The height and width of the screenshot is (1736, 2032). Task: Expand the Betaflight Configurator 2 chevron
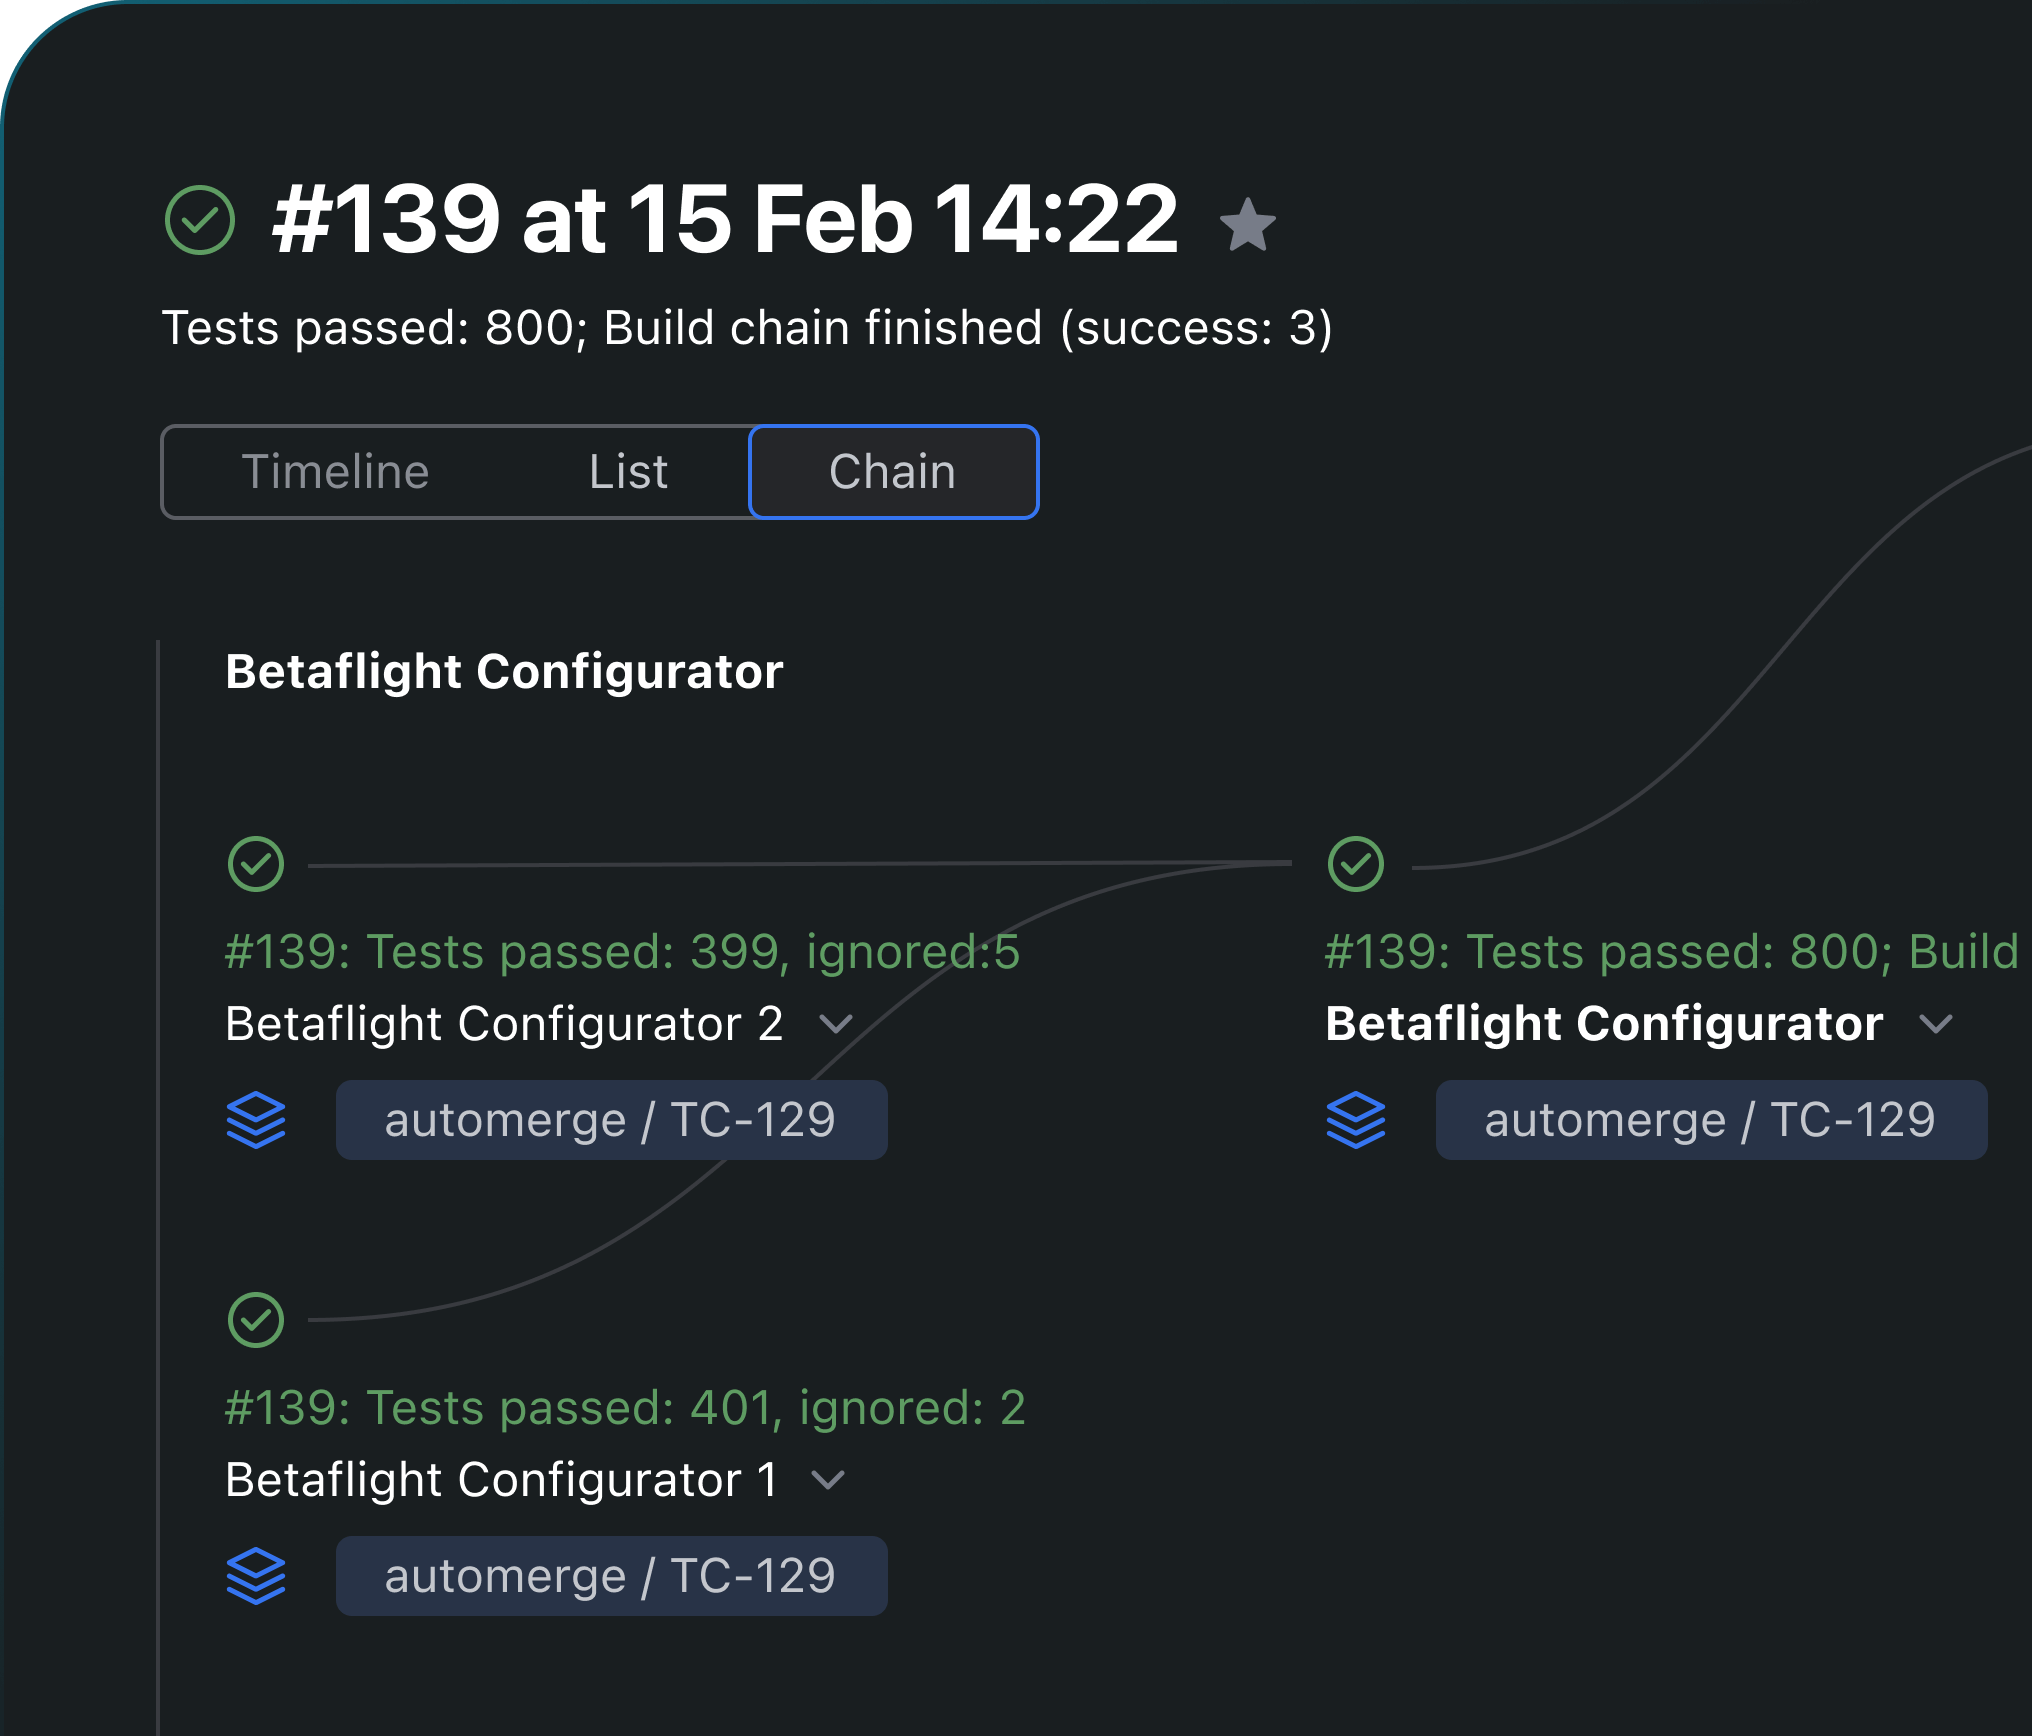tap(836, 1024)
